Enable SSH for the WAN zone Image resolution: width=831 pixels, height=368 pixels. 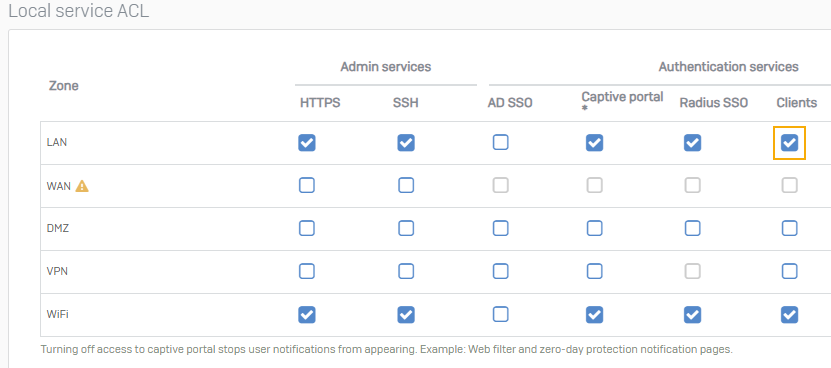click(406, 185)
